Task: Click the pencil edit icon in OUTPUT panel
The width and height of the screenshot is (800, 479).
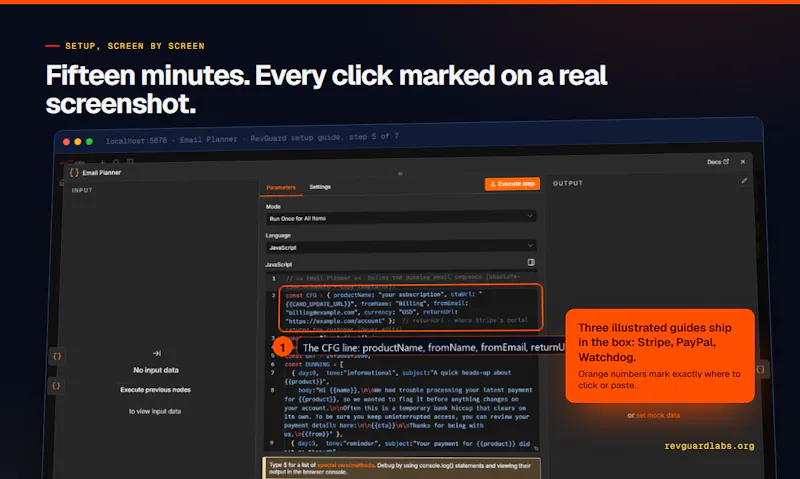Action: point(744,181)
